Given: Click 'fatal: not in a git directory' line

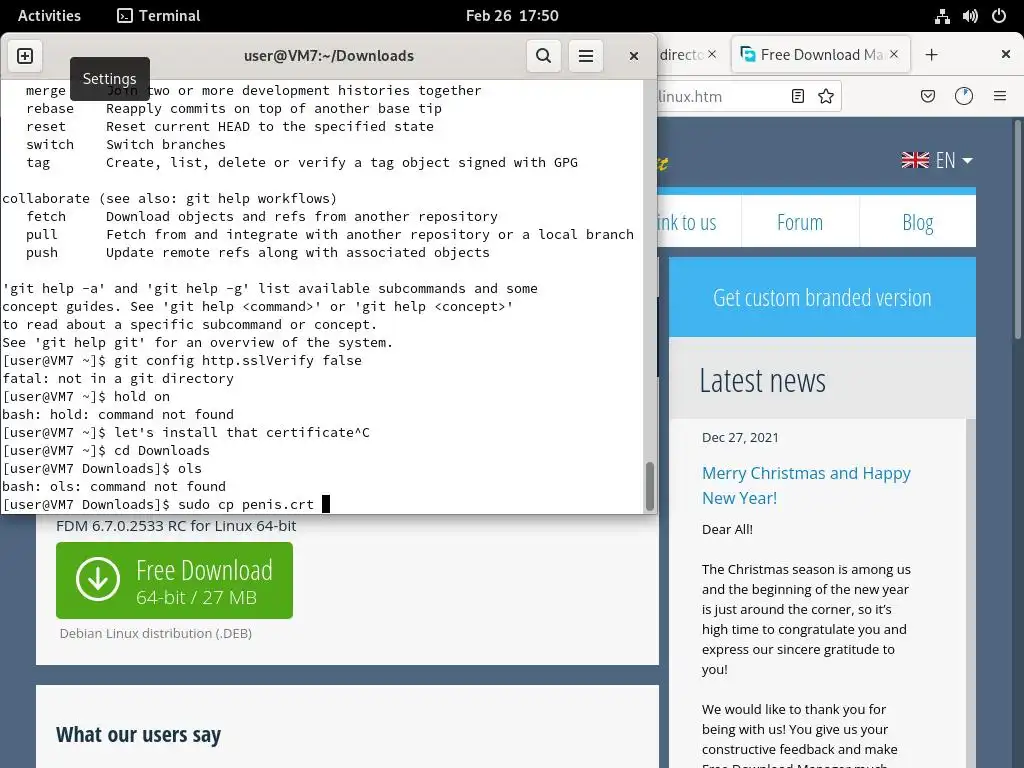Looking at the screenshot, I should coord(118,378).
